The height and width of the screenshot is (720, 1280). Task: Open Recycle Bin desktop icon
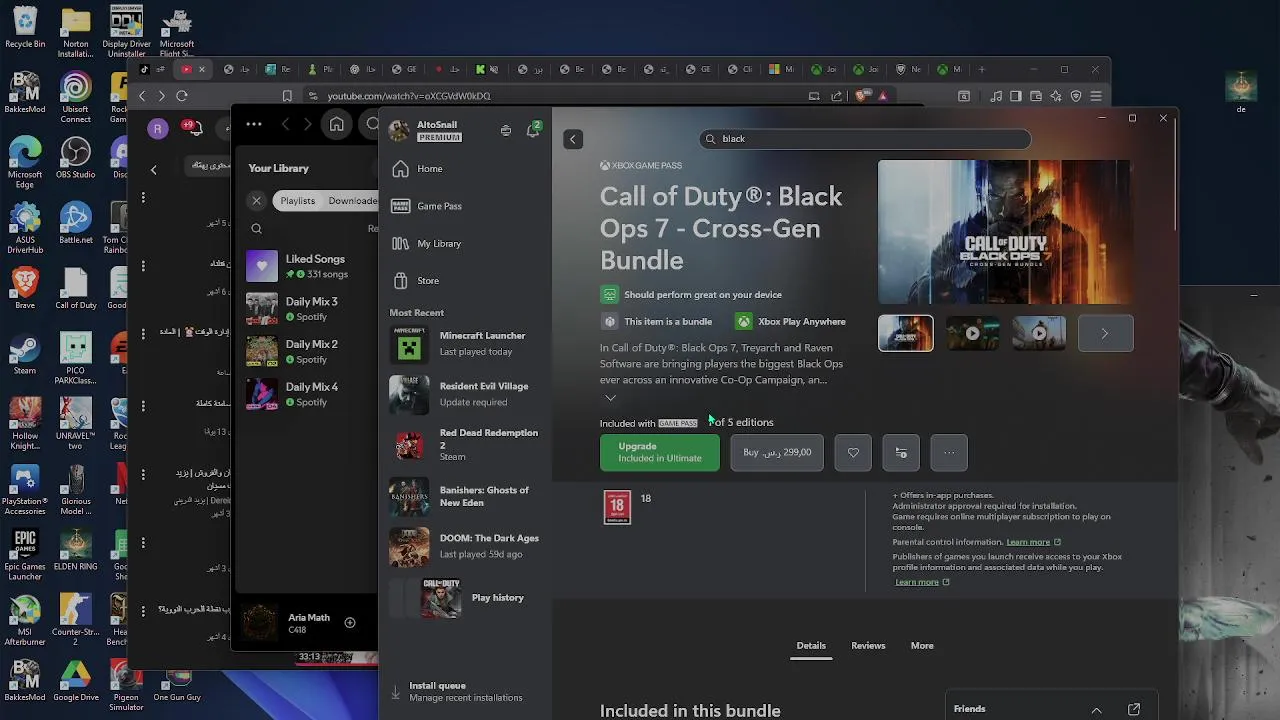(25, 28)
